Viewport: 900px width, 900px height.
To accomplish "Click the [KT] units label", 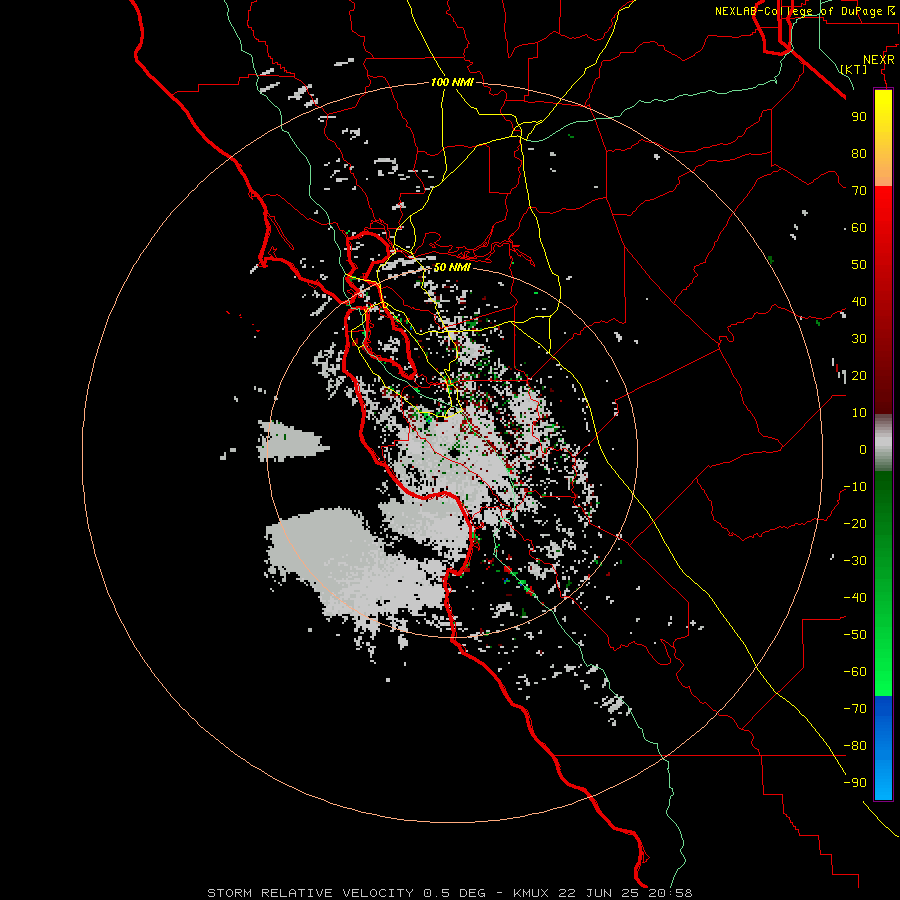I will click(x=854, y=69).
